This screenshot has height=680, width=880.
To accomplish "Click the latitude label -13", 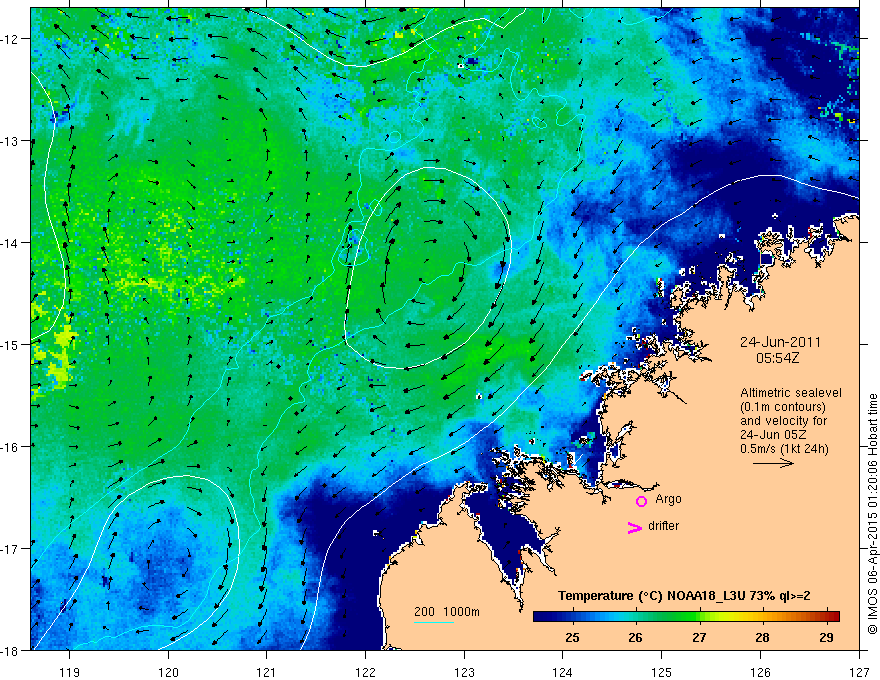I will point(11,141).
